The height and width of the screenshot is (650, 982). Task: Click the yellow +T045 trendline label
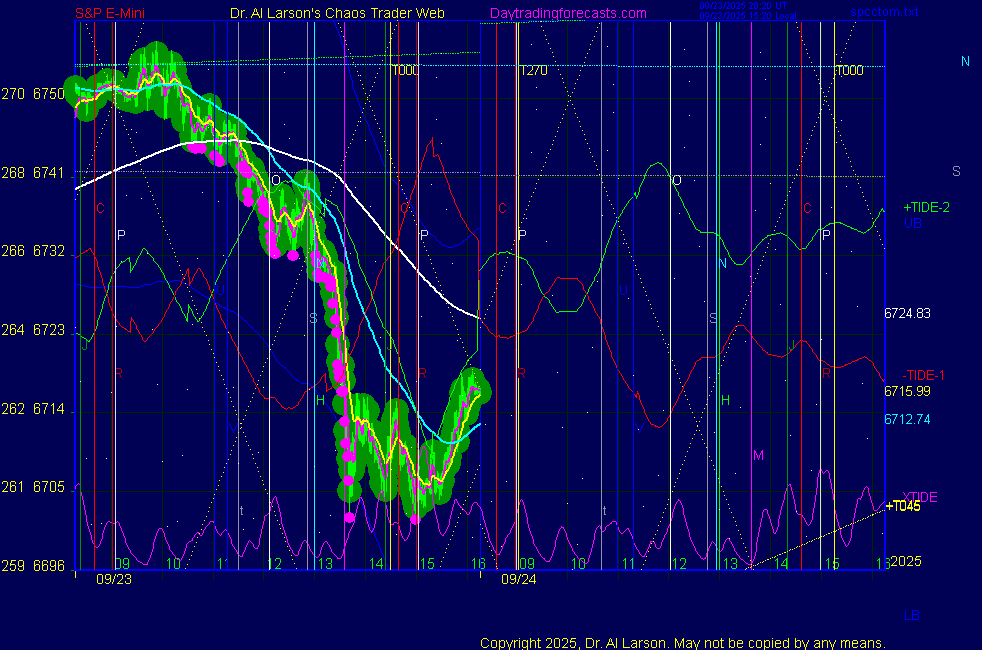click(x=903, y=507)
